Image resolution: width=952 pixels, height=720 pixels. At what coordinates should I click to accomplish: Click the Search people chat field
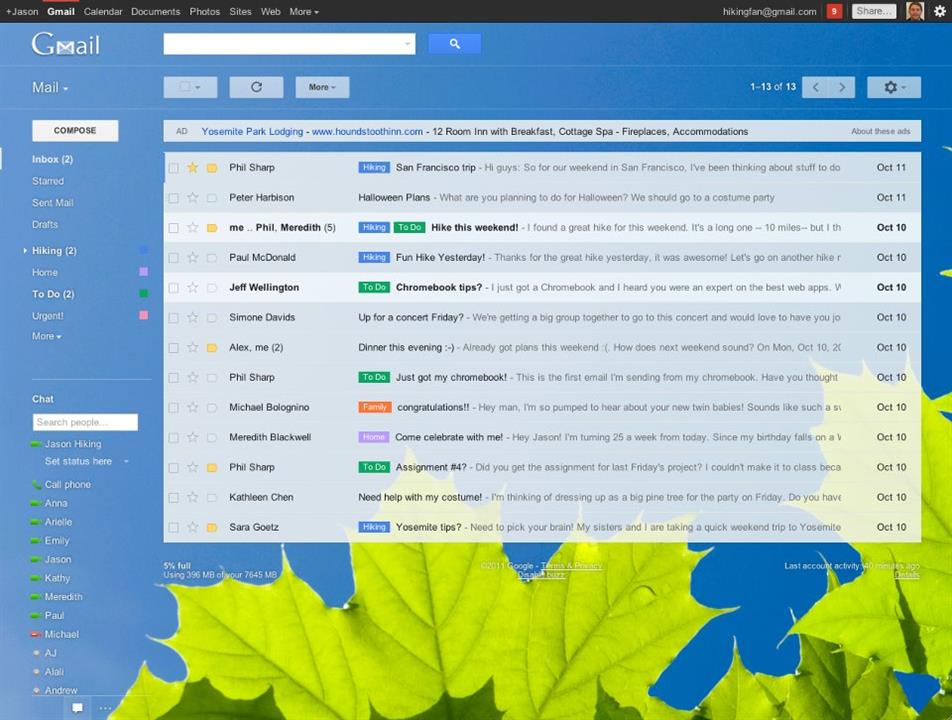85,422
